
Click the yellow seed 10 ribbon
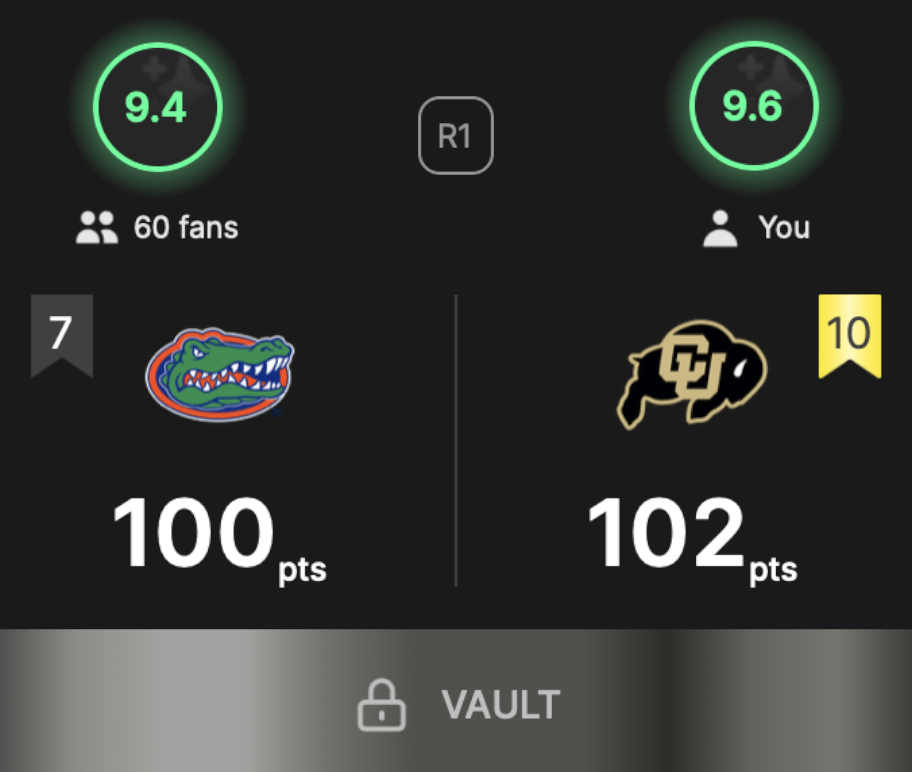point(850,336)
